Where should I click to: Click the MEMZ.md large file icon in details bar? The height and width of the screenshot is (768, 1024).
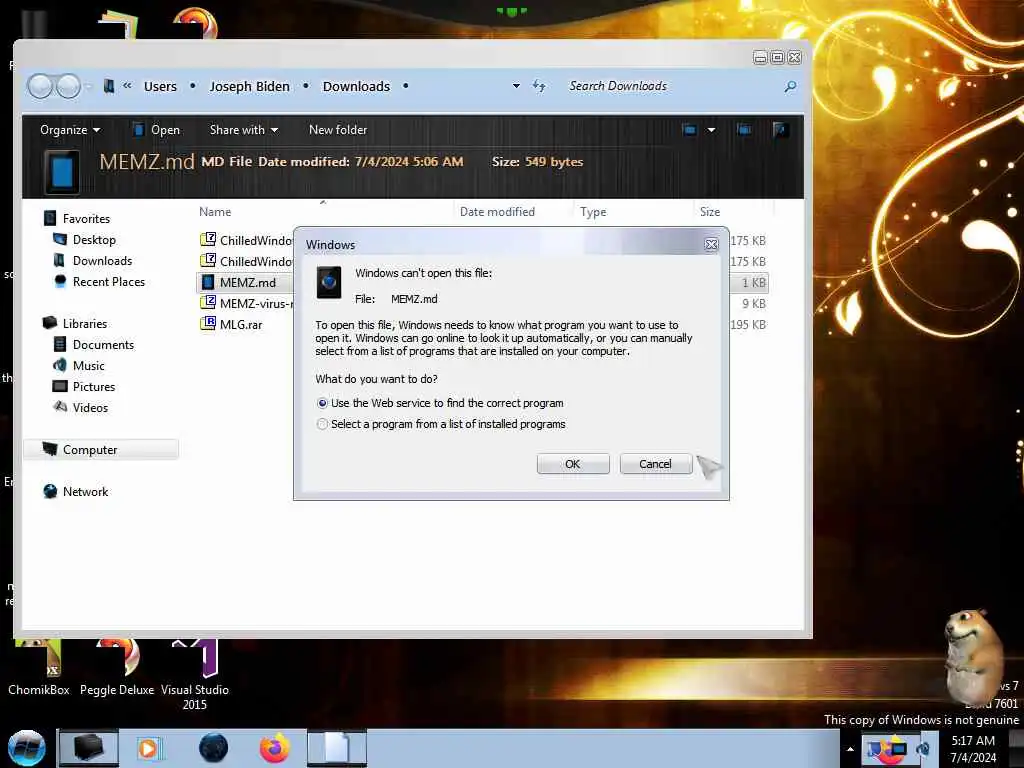pyautogui.click(x=62, y=172)
